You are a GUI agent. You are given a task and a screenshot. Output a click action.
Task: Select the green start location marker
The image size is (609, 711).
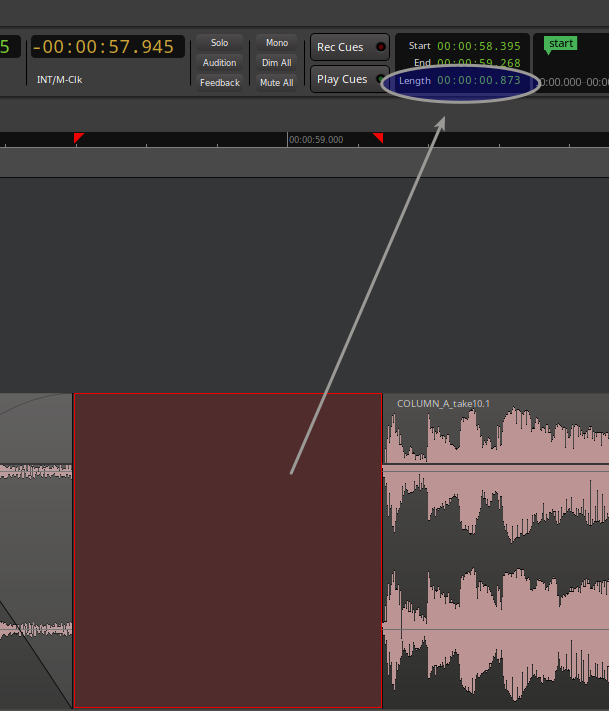click(561, 44)
